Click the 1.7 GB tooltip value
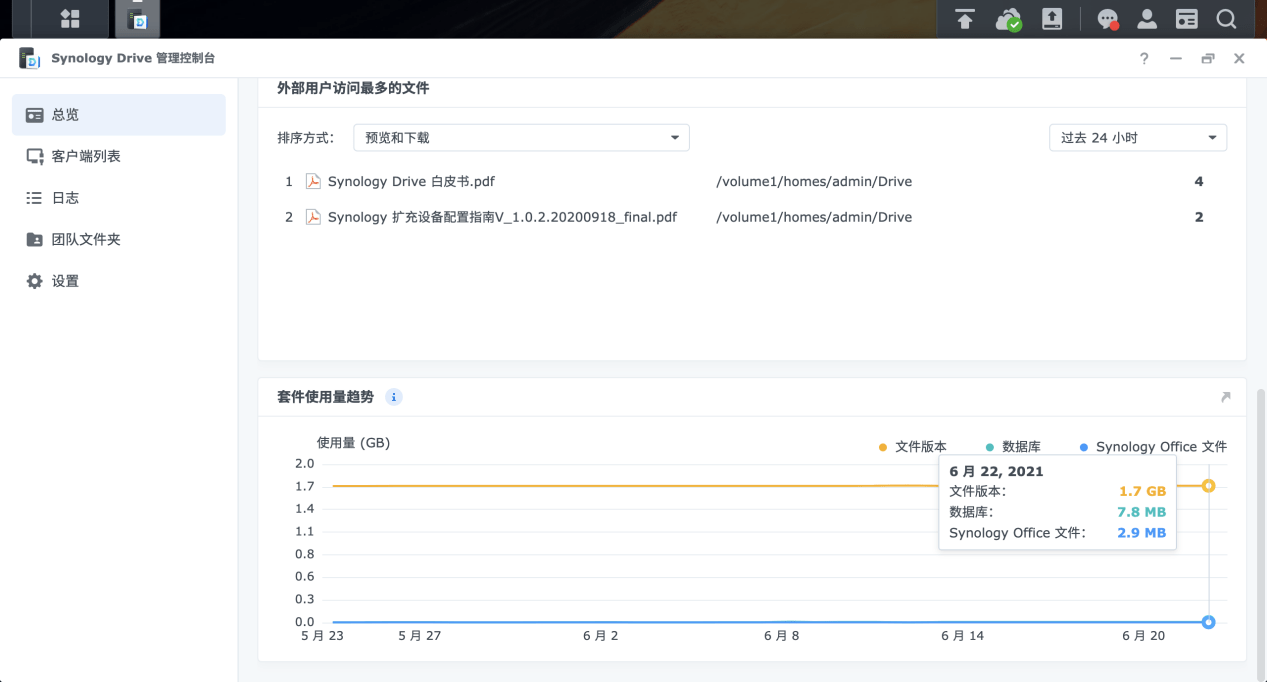This screenshot has height=682, width=1267. pos(1142,491)
